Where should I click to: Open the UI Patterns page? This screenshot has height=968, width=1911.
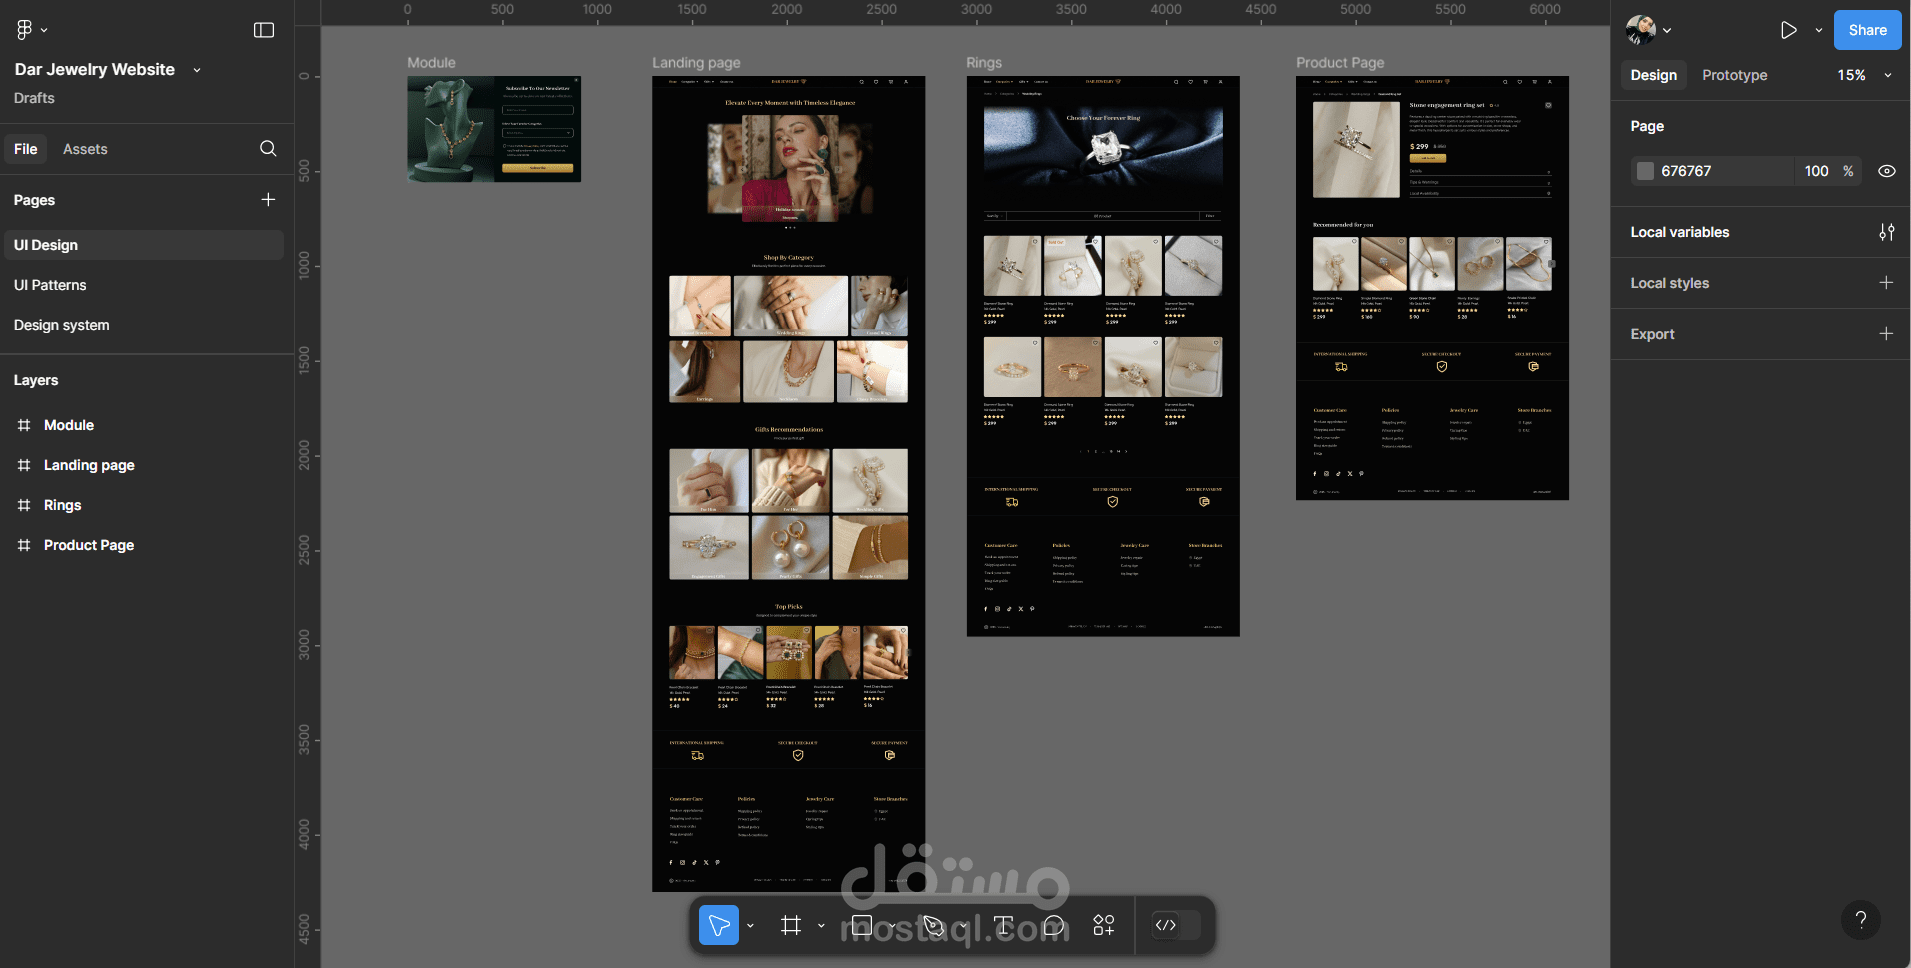(143, 285)
